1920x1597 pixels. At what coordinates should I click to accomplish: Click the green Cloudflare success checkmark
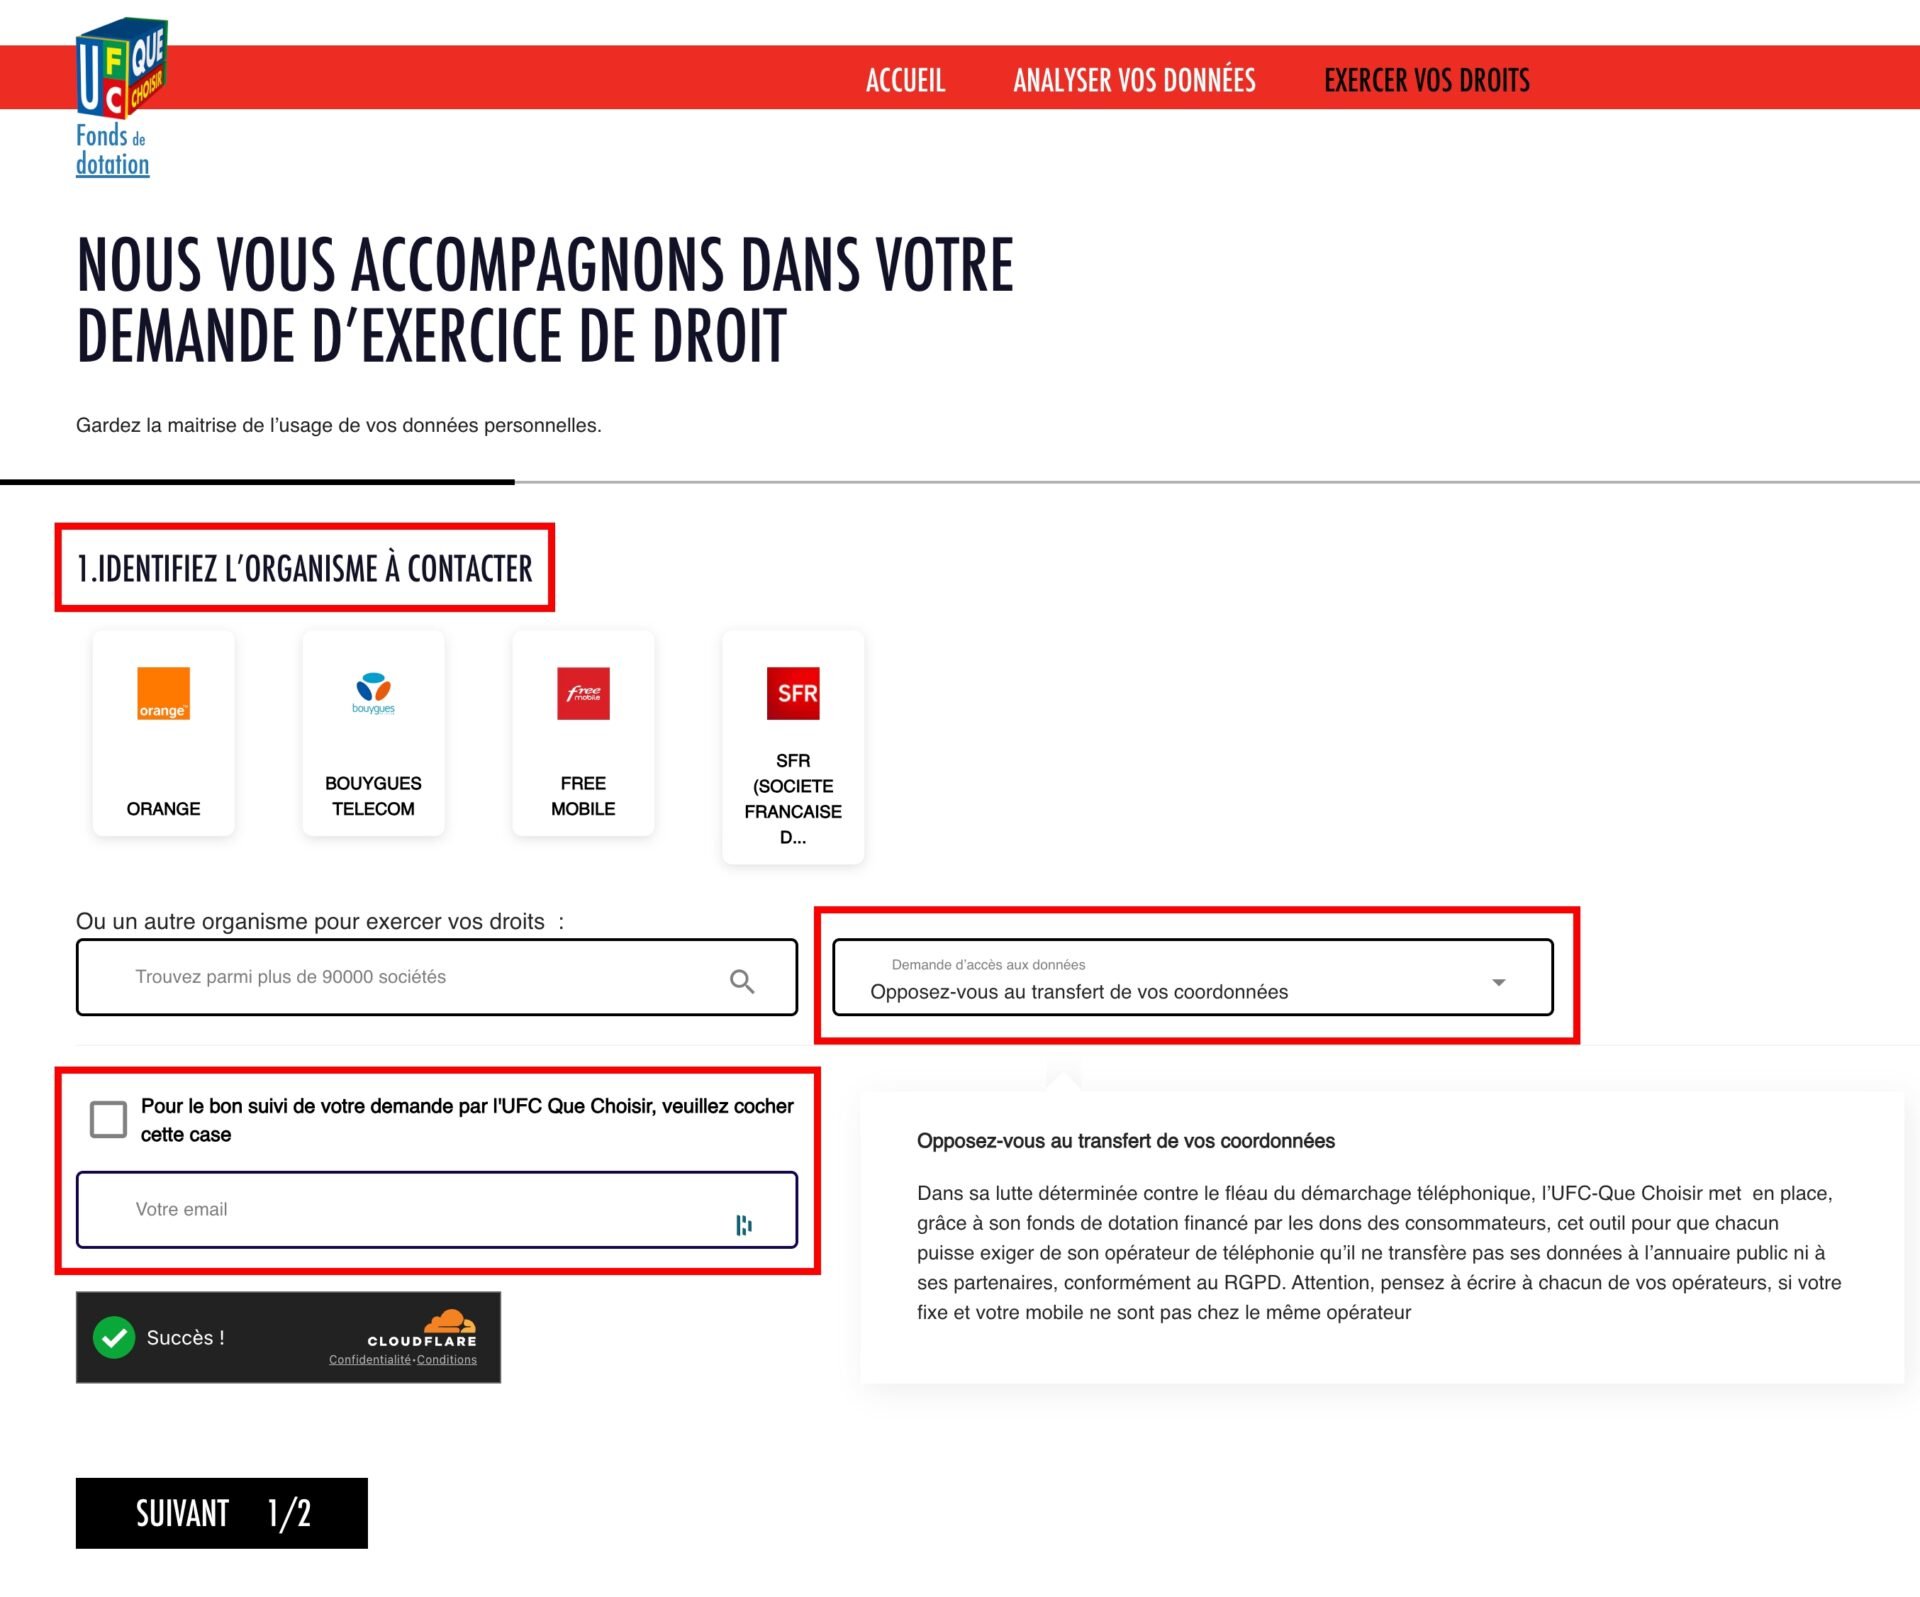114,1337
